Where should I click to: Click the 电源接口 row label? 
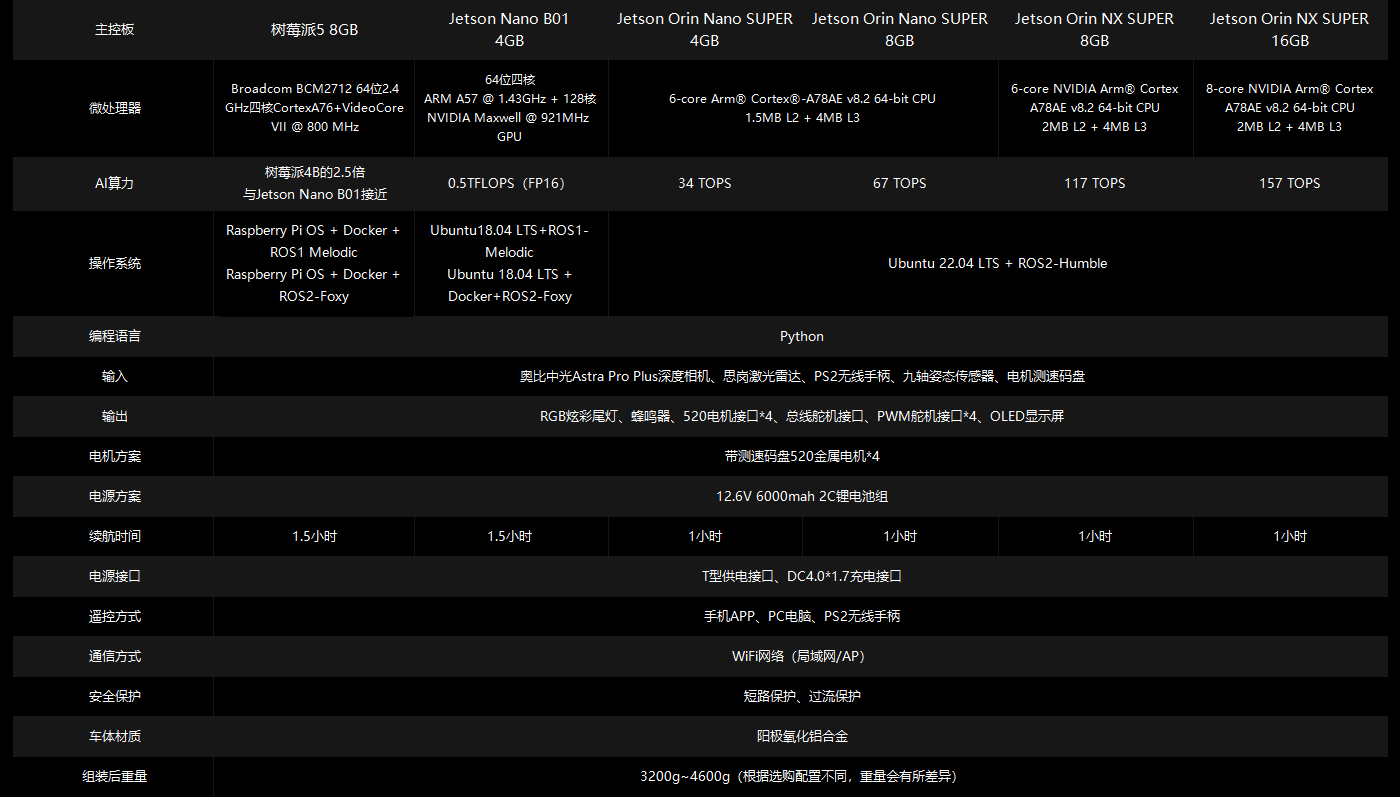[x=114, y=576]
